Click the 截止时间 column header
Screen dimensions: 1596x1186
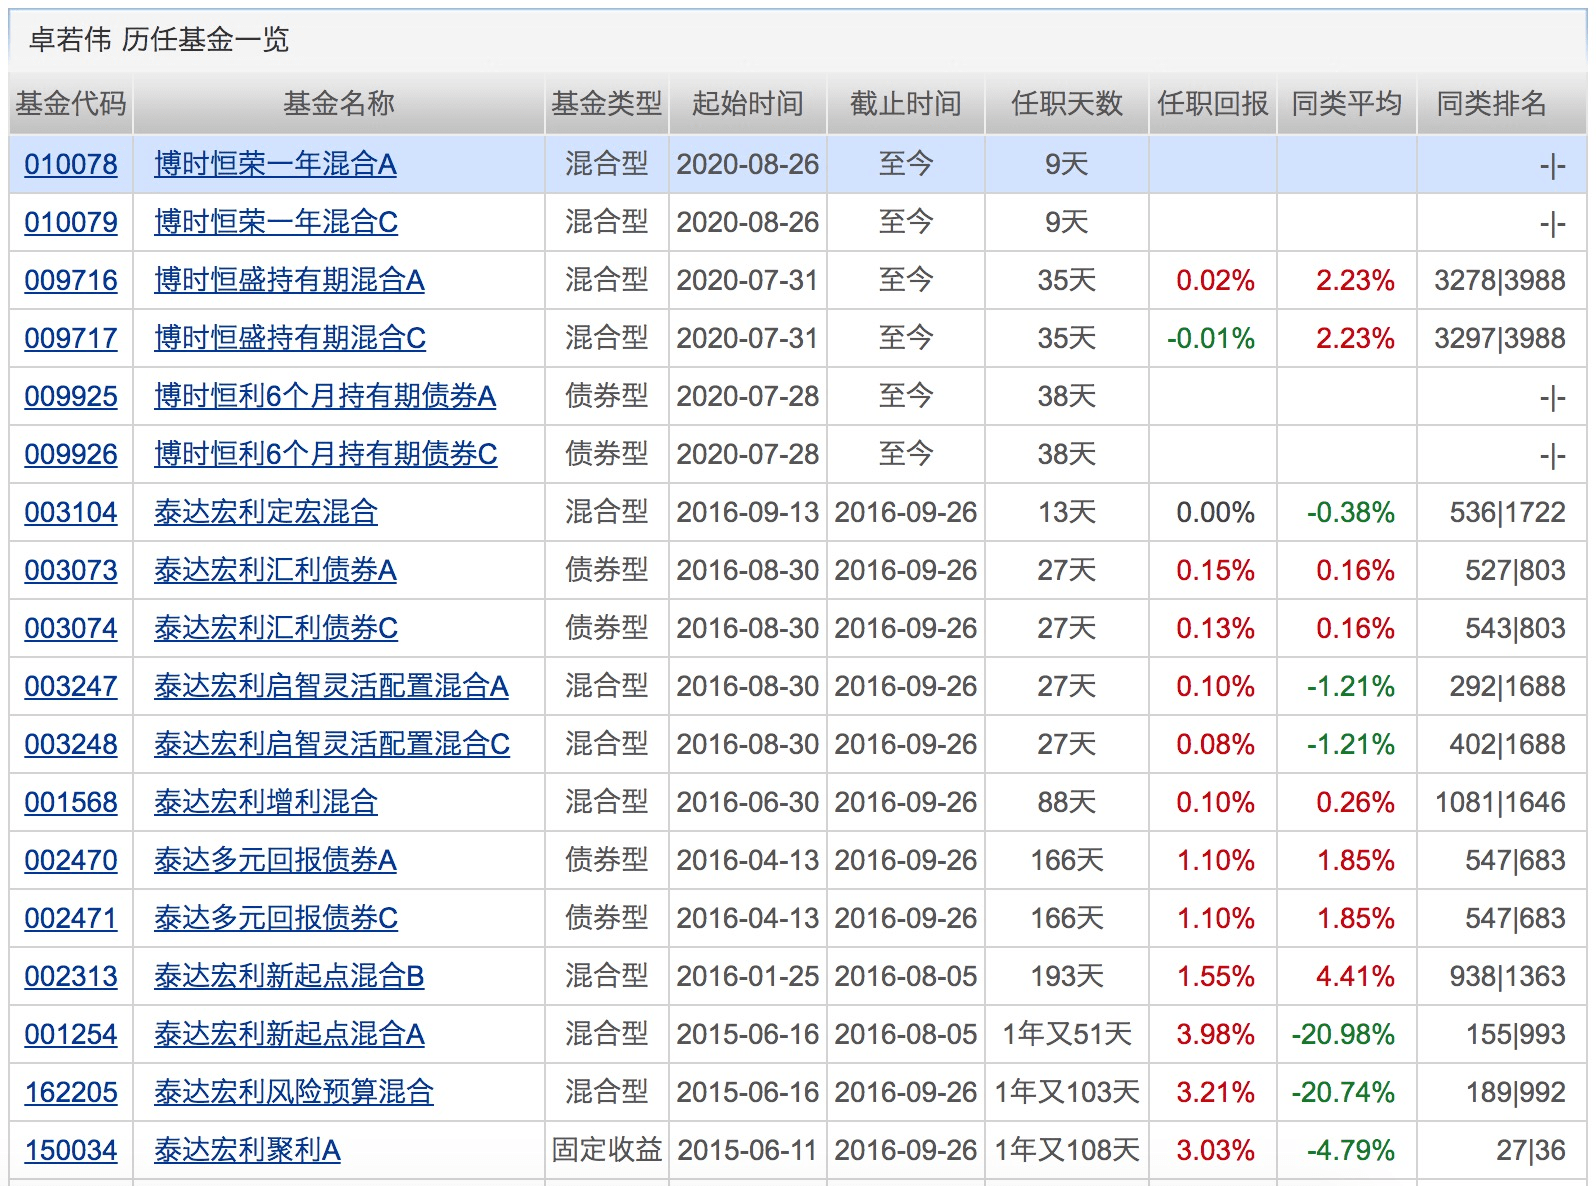pos(906,103)
